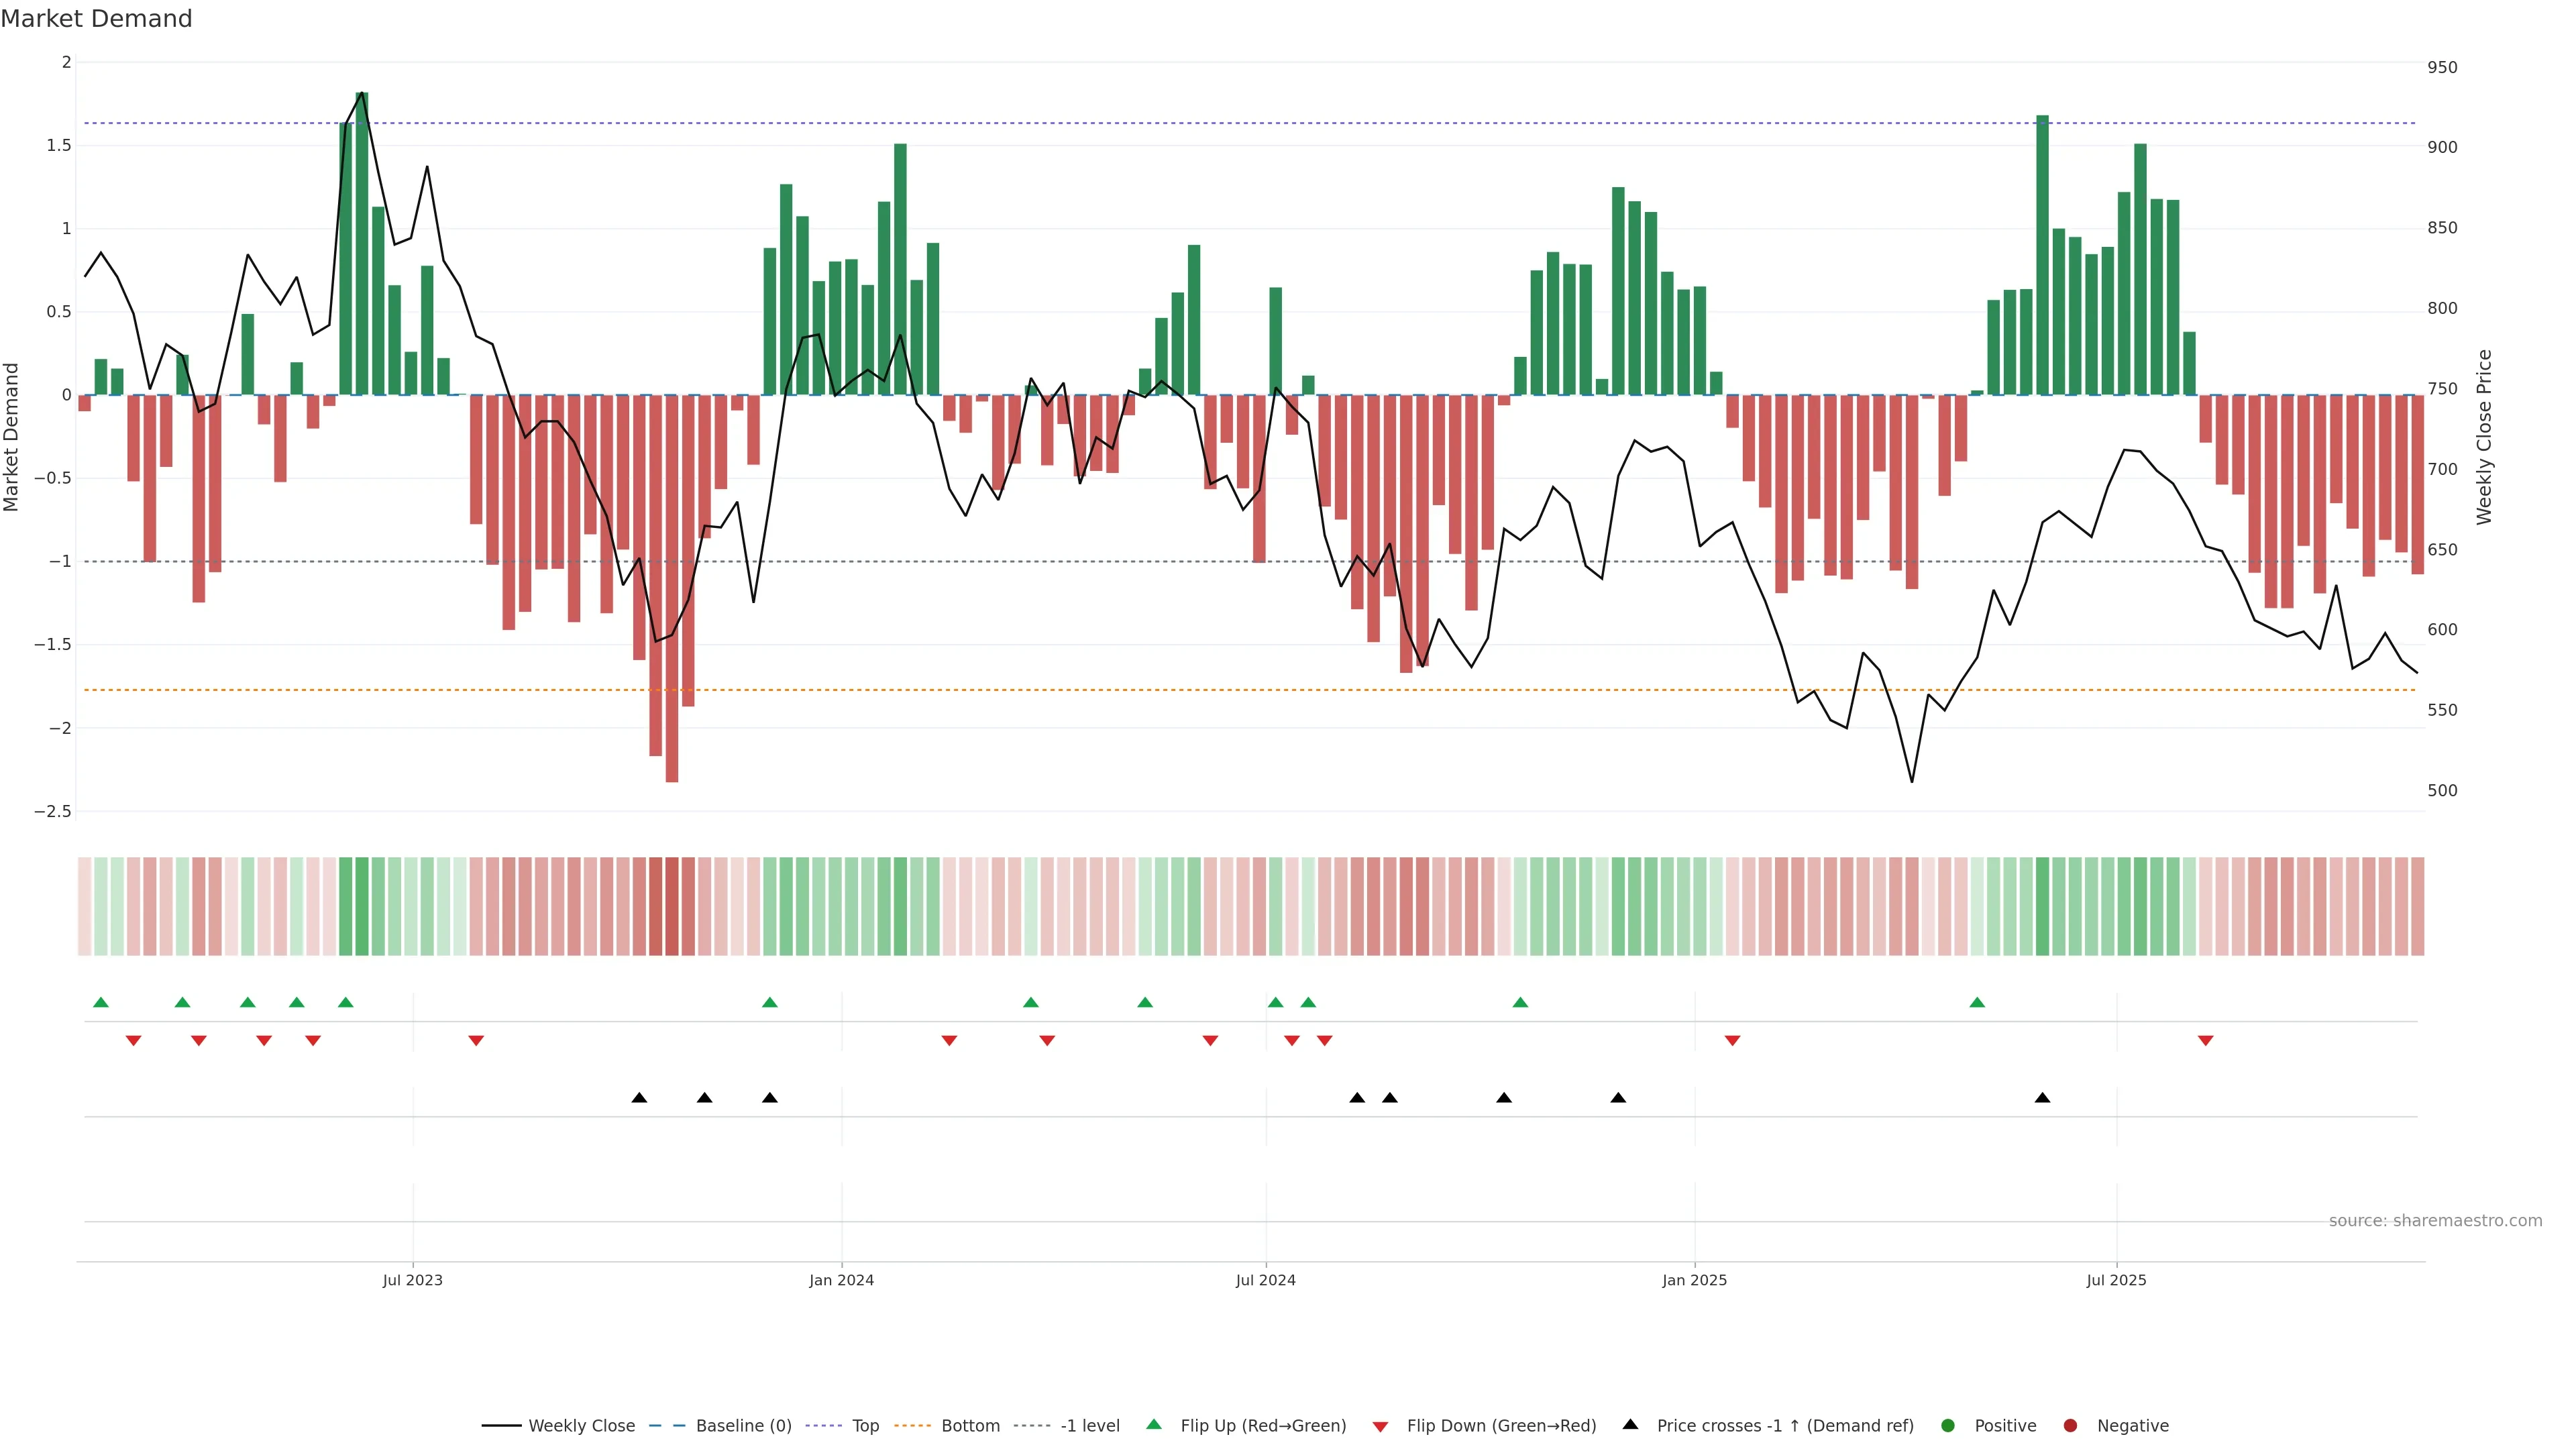This screenshot has height=1449, width=2576.
Task: Click the Positive green circle legend icon
Action: click(x=1948, y=1426)
